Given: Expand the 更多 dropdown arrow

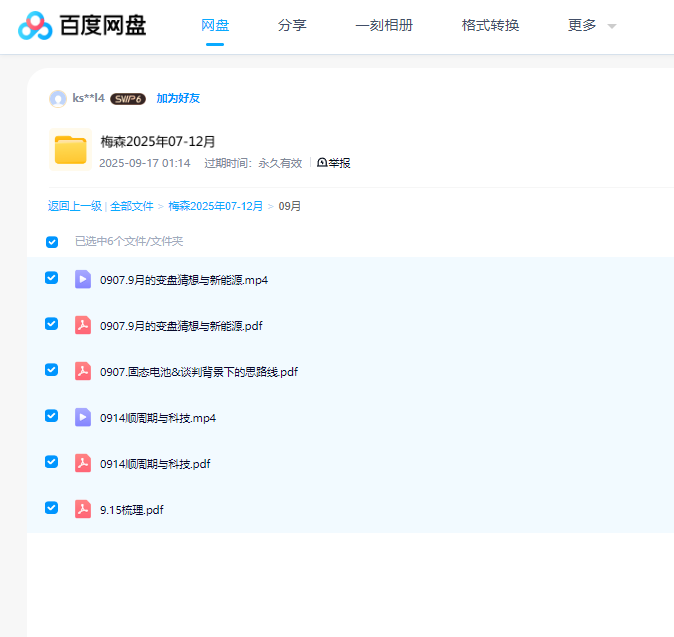Looking at the screenshot, I should (612, 27).
